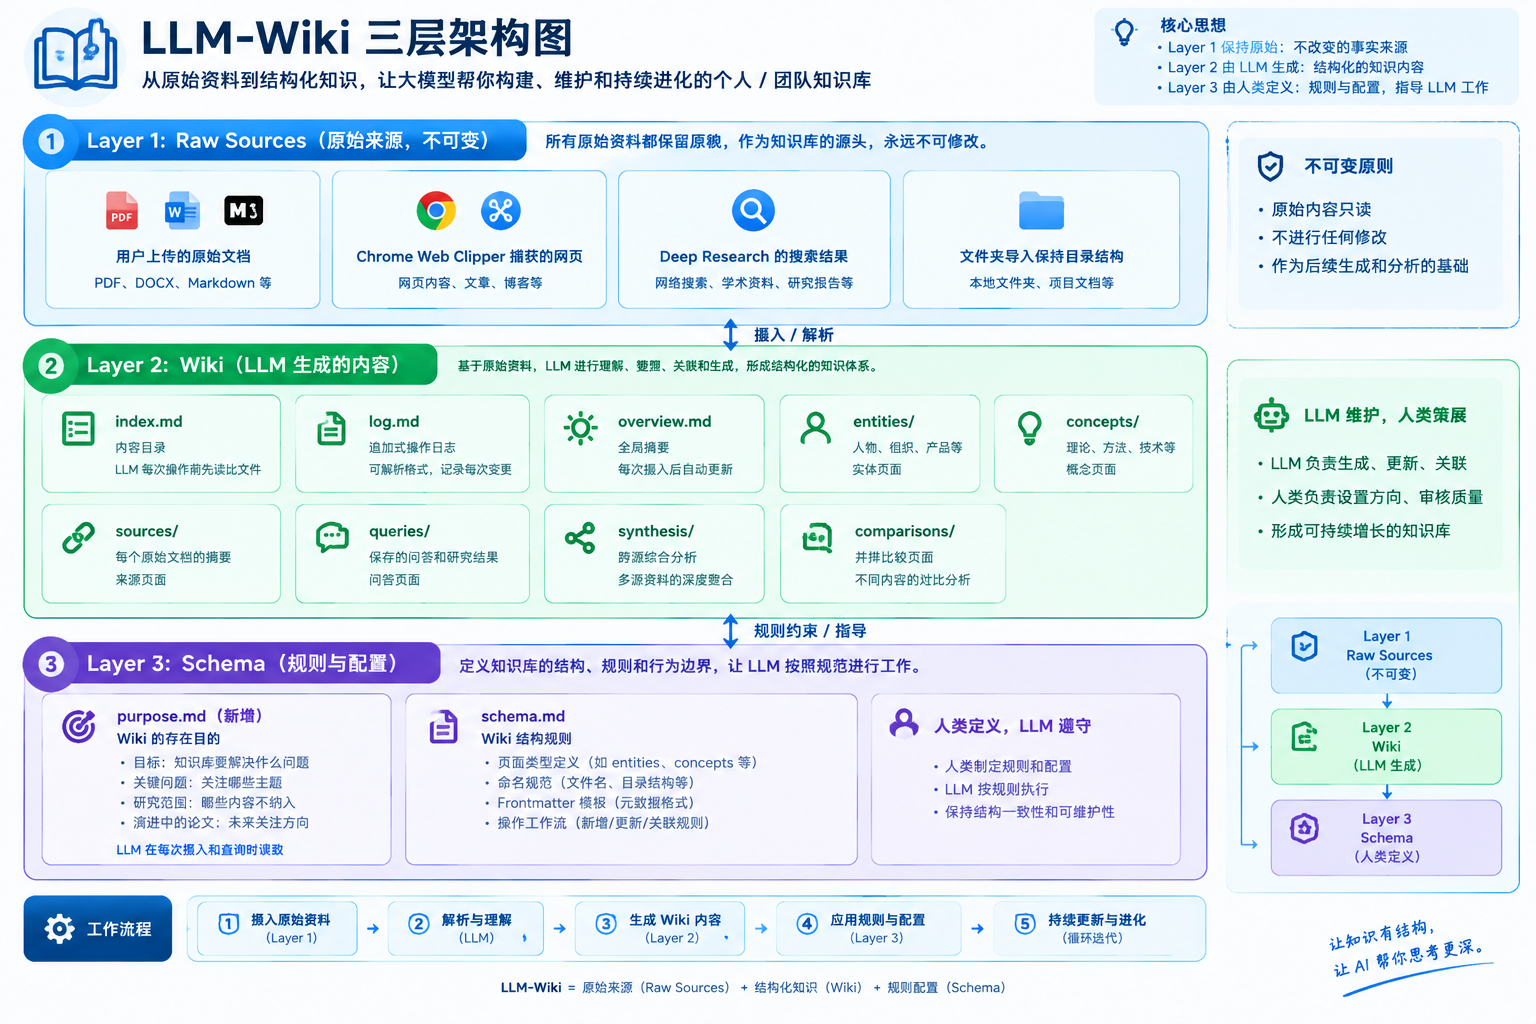Click the Layer 2 Wiki summary box

tap(1386, 746)
